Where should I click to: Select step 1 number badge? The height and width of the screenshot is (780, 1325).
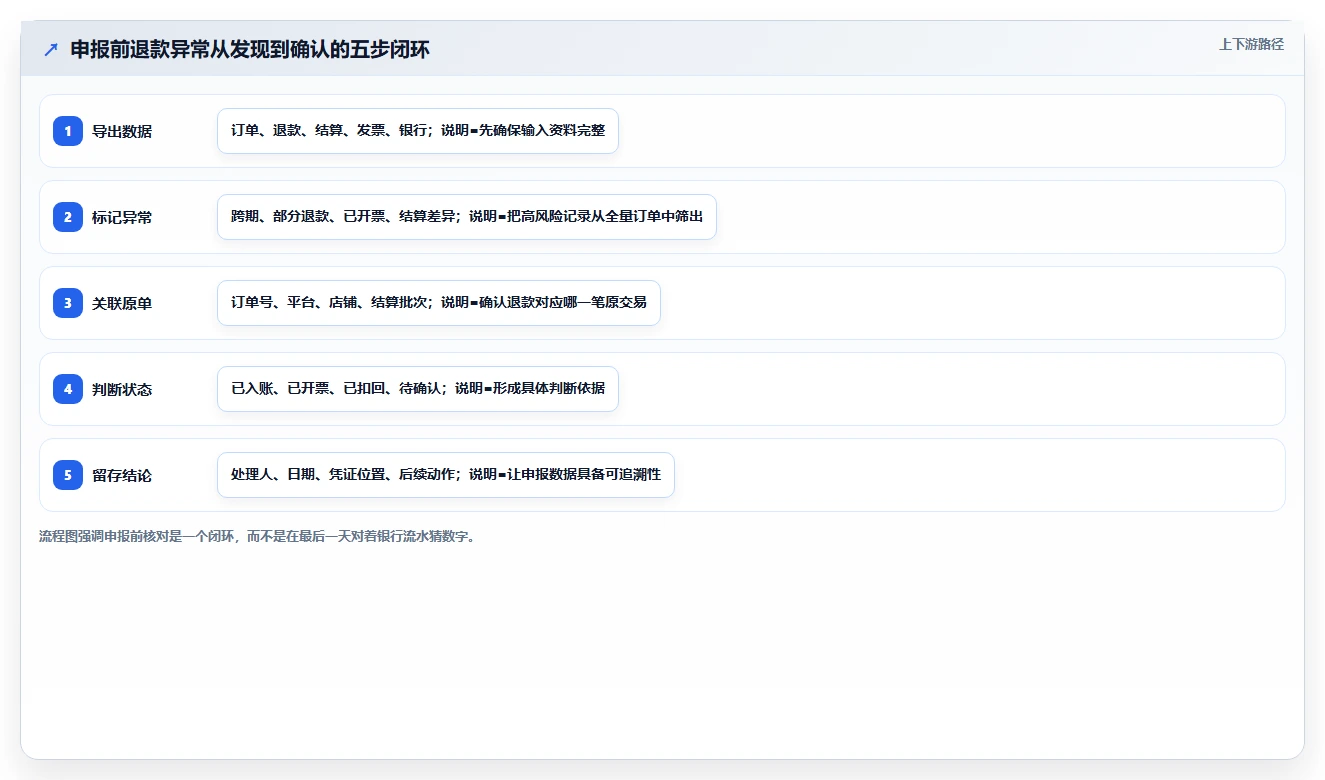68,131
